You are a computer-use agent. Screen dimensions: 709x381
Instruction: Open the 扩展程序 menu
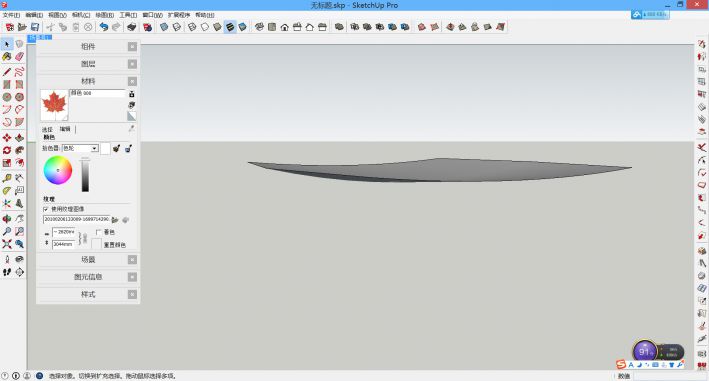click(x=179, y=15)
